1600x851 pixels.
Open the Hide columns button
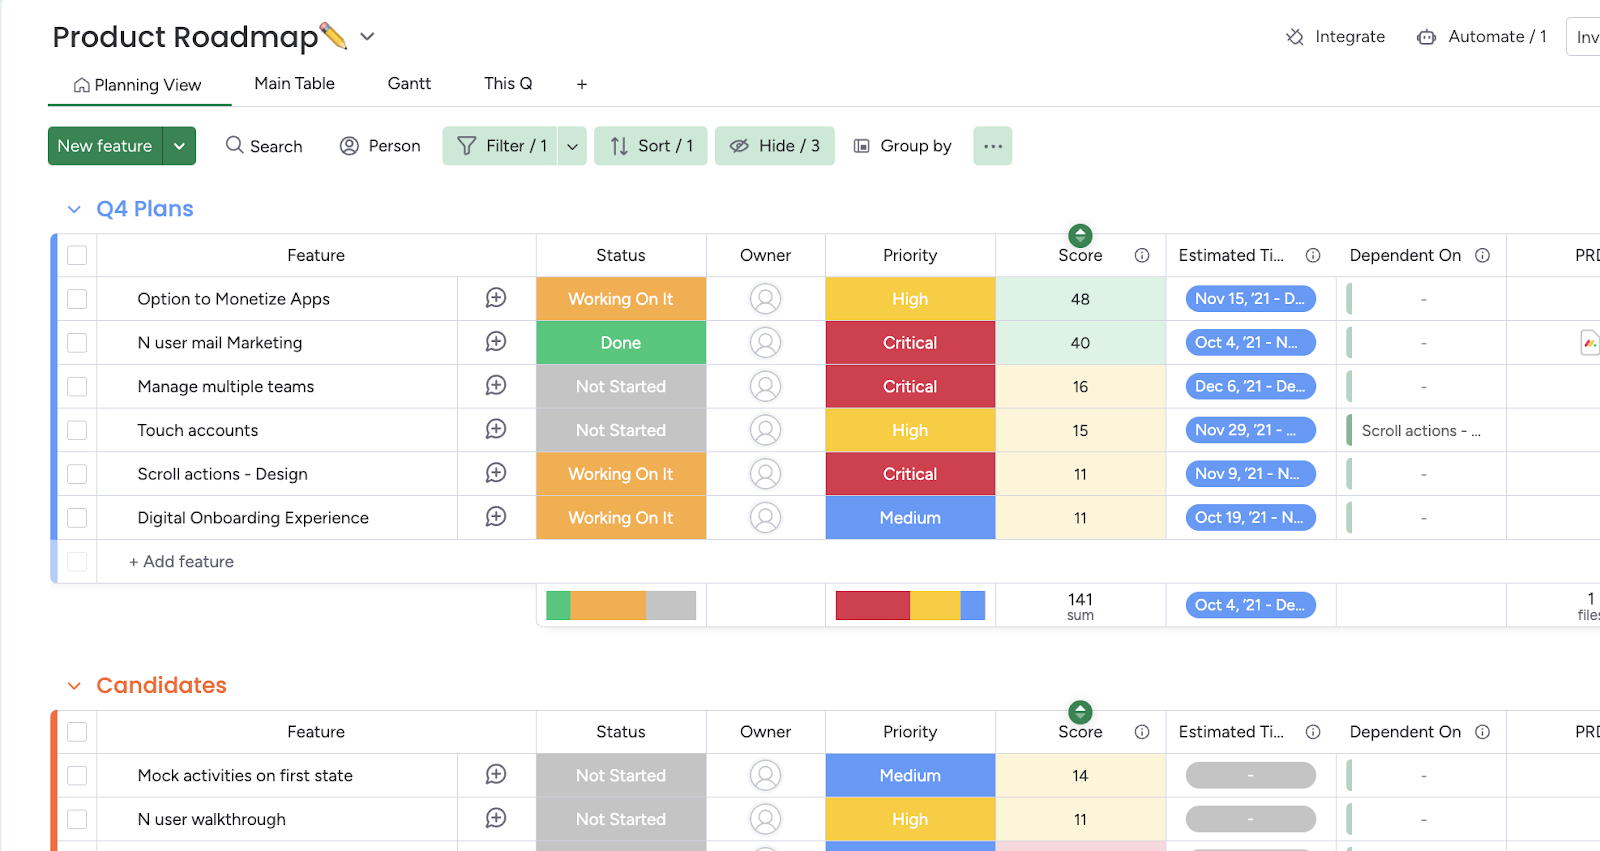click(775, 146)
